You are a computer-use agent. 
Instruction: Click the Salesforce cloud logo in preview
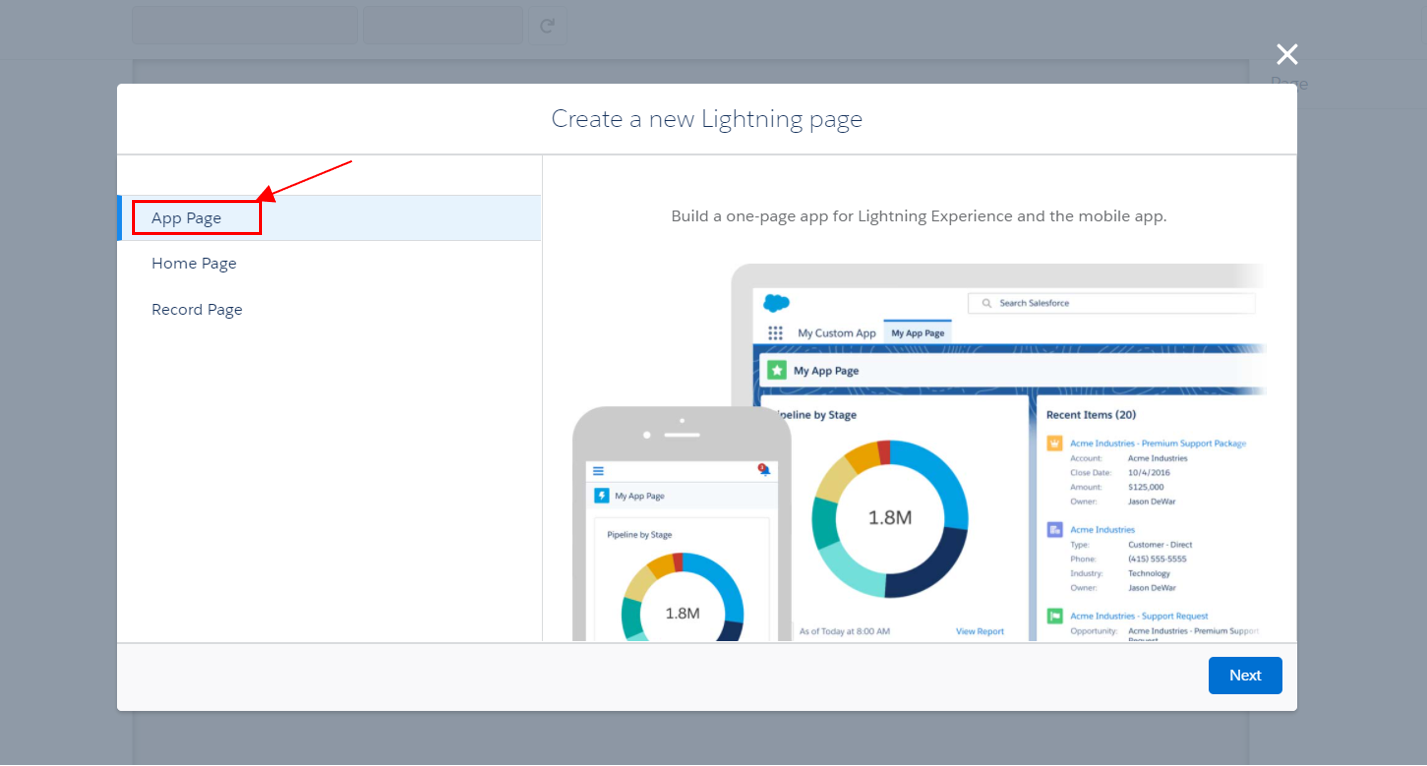point(776,303)
